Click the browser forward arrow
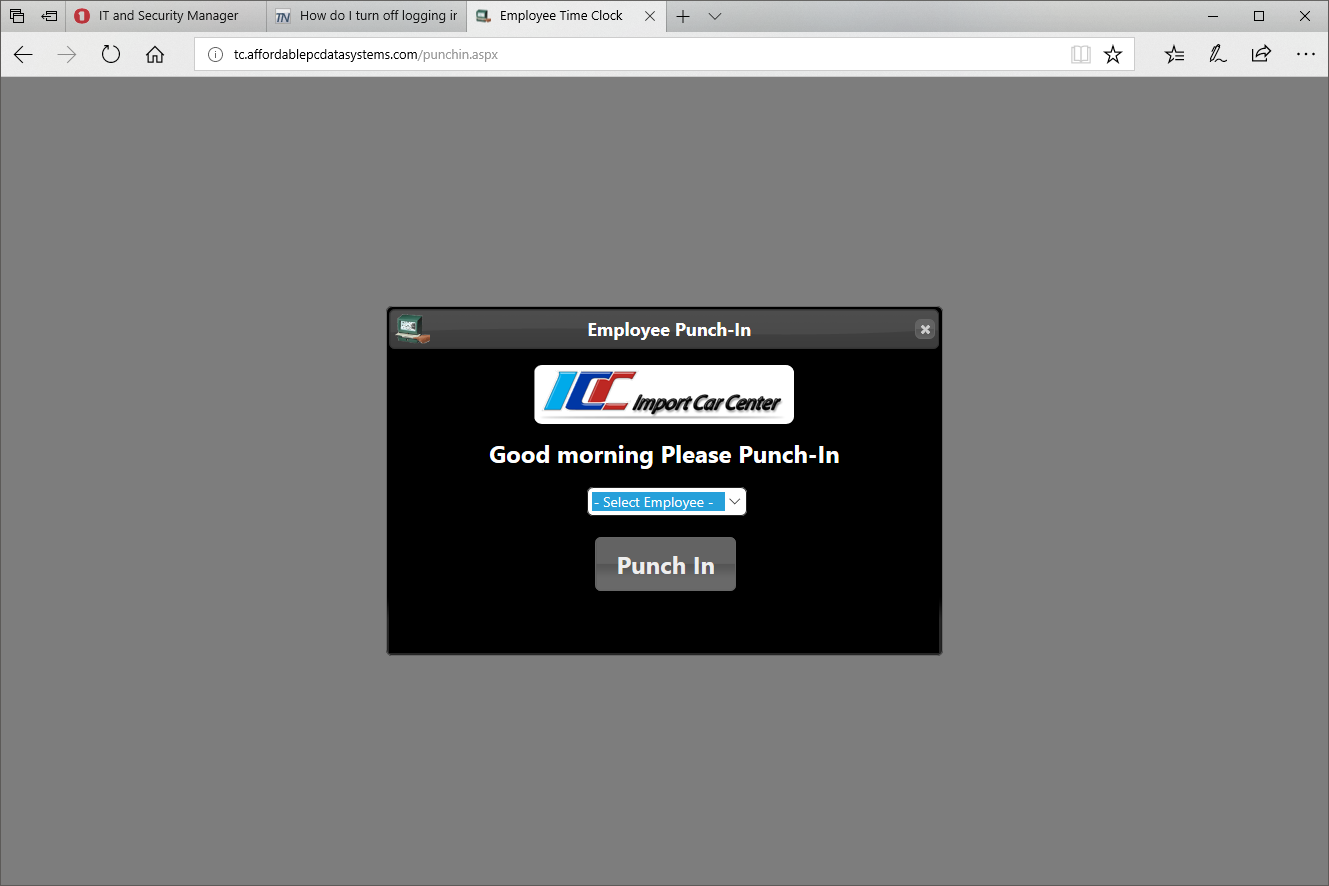Viewport: 1329px width, 886px height. click(67, 55)
